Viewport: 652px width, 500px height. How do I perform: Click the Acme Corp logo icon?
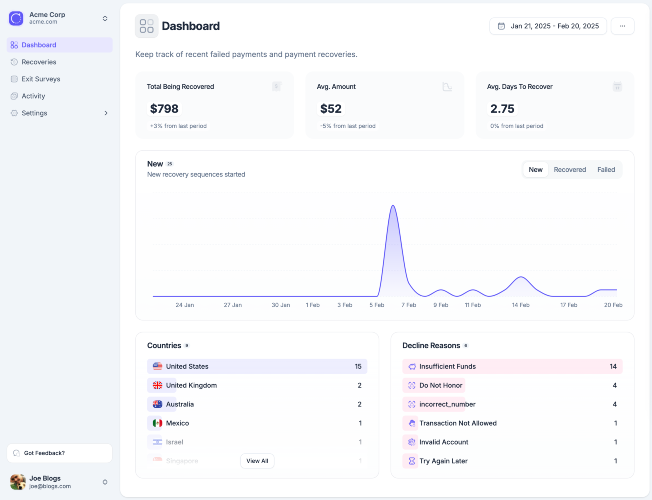coord(16,18)
